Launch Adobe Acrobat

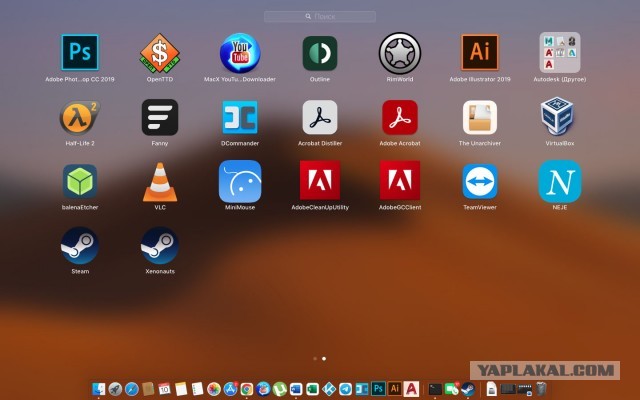(x=400, y=117)
